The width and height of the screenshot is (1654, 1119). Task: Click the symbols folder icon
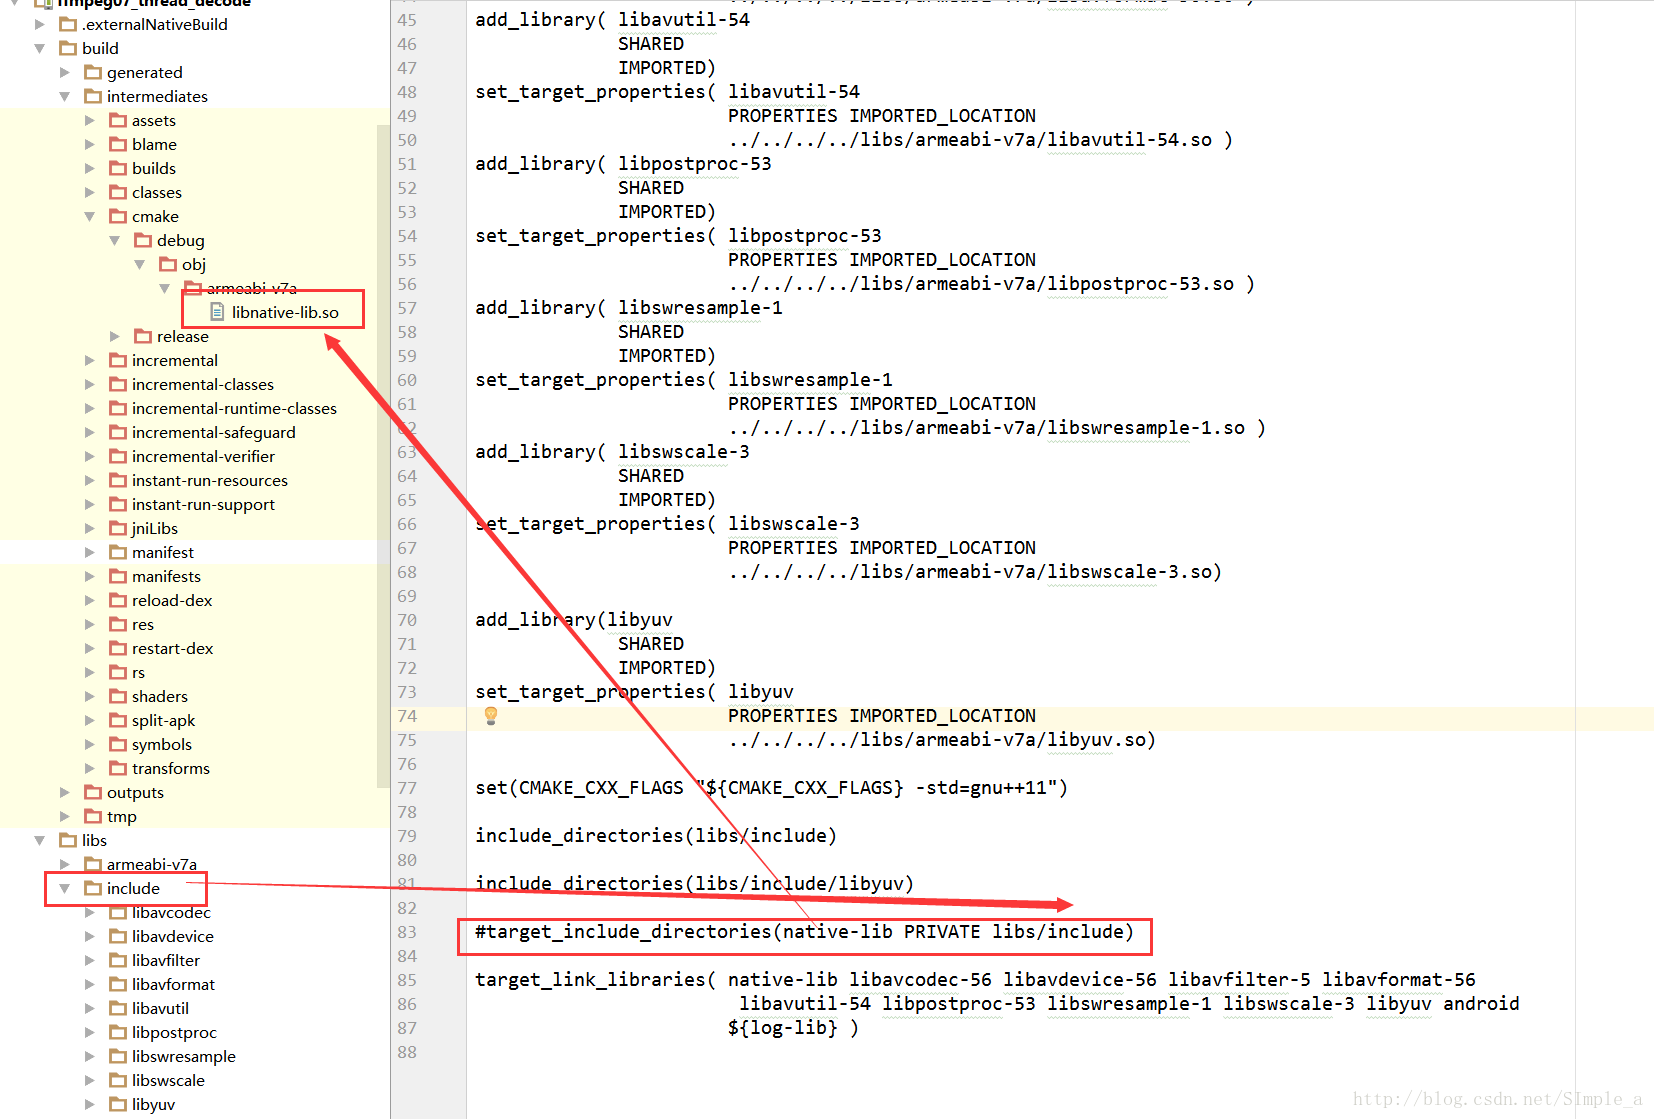point(118,744)
